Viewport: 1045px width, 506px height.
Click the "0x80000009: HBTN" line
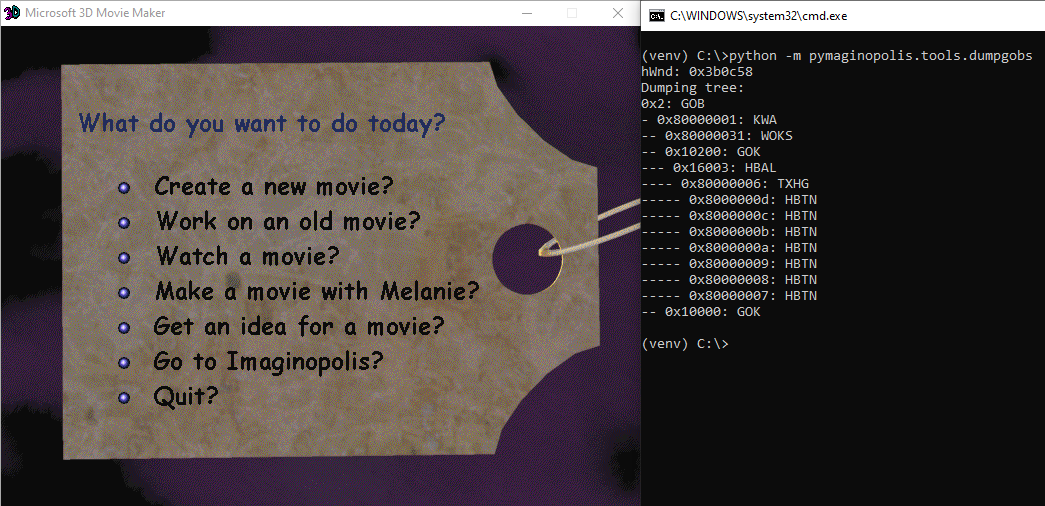click(x=728, y=264)
